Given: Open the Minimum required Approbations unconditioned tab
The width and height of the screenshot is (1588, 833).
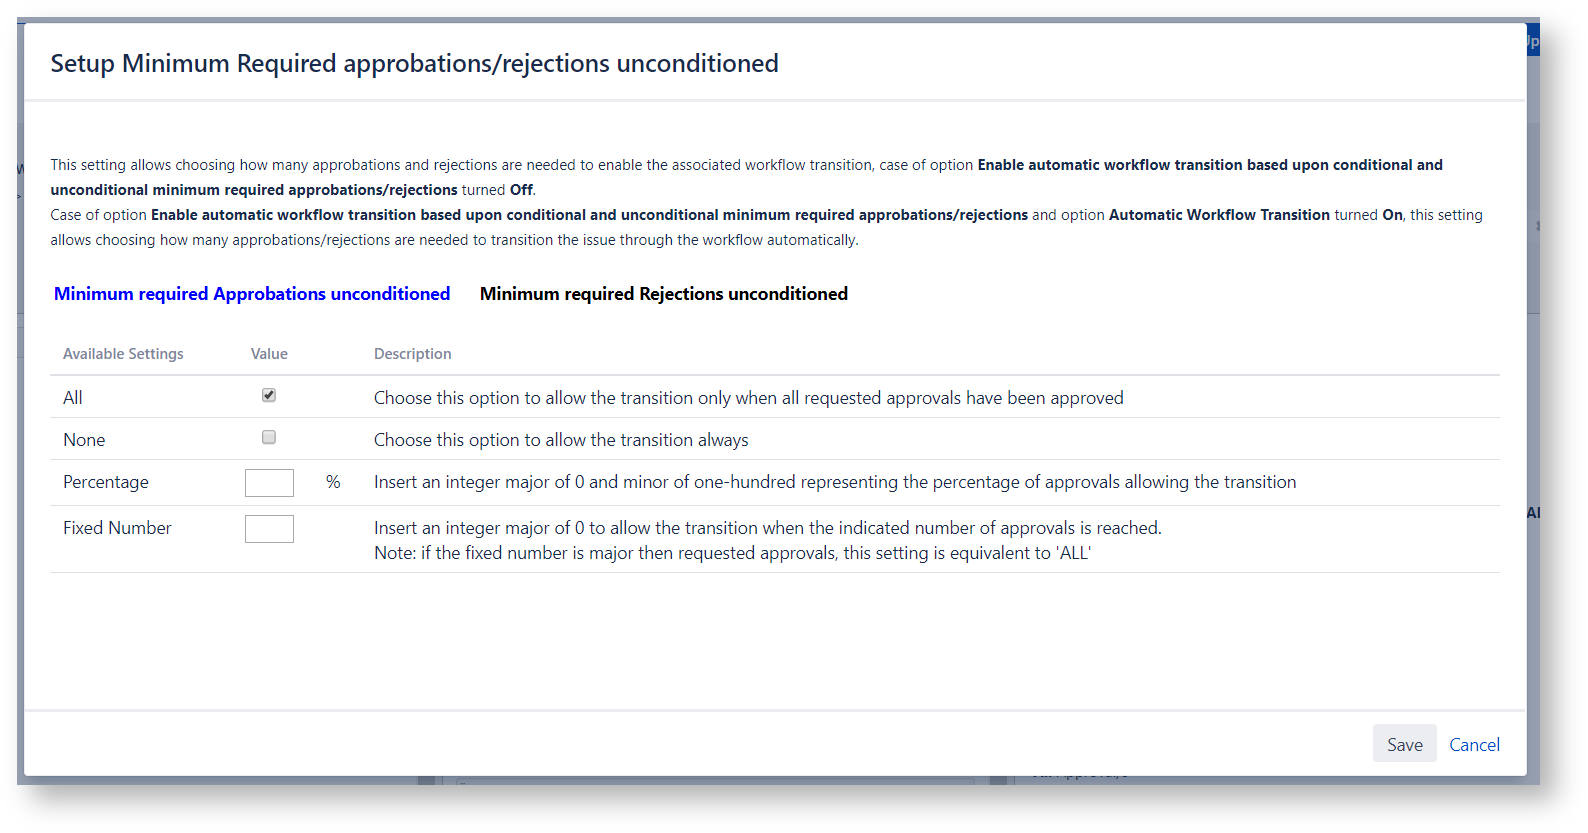Looking at the screenshot, I should click(x=251, y=294).
